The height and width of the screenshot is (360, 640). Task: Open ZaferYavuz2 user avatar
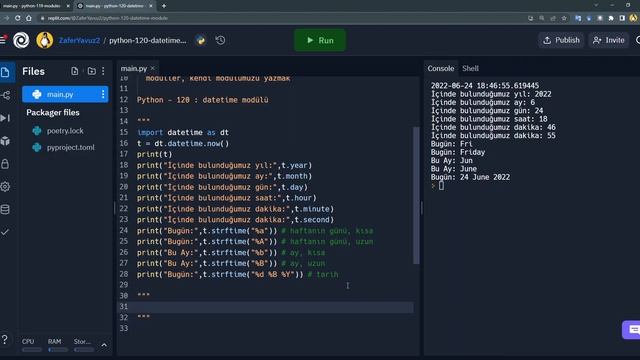44,40
